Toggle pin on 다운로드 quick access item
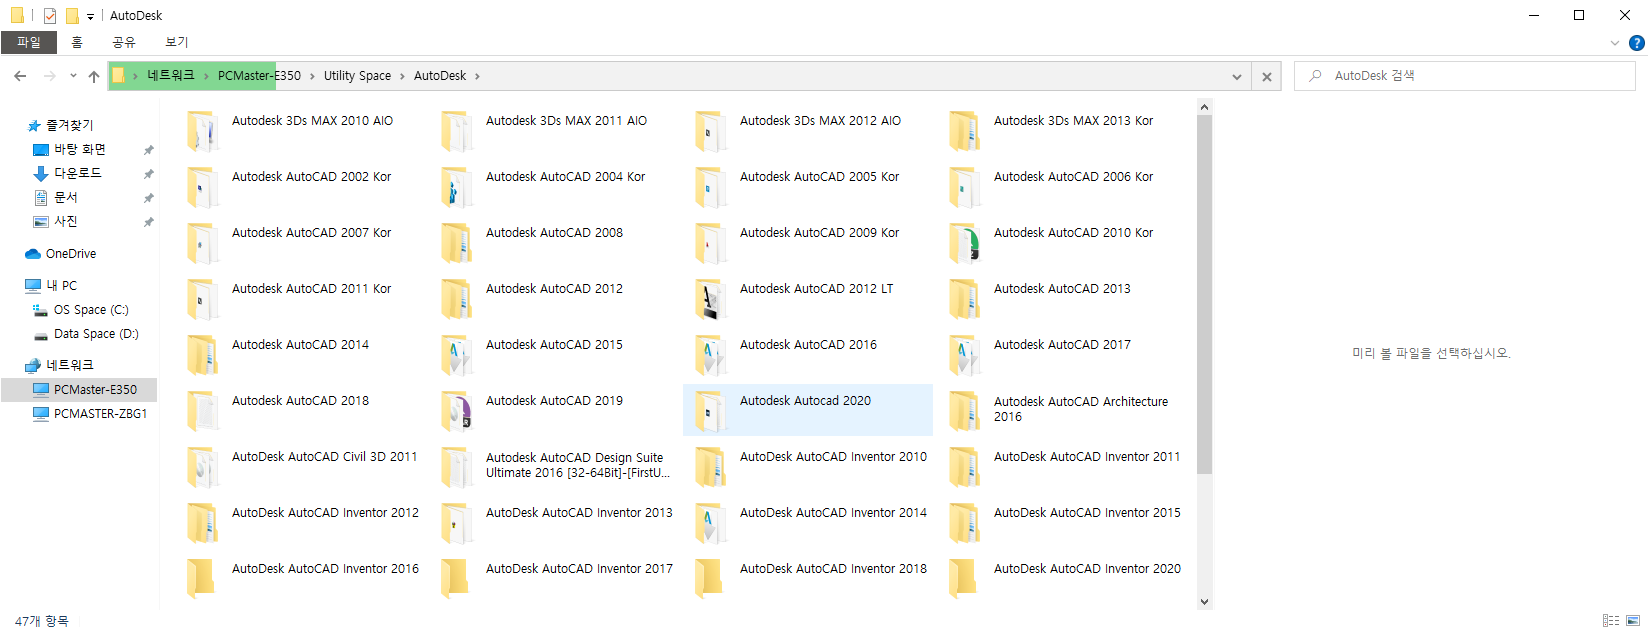 click(x=148, y=174)
